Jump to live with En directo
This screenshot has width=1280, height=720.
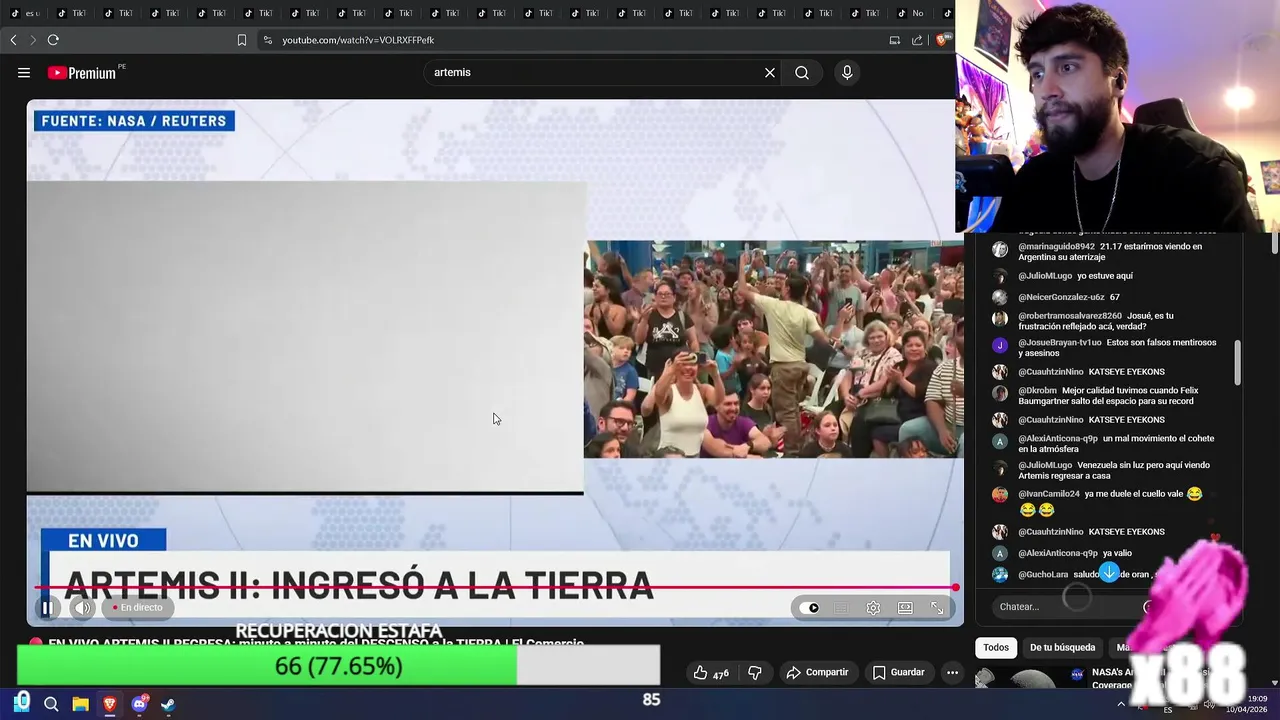[137, 608]
